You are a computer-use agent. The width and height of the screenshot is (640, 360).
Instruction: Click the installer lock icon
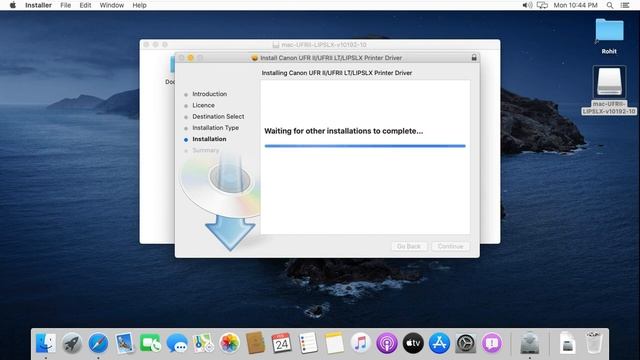coord(474,58)
